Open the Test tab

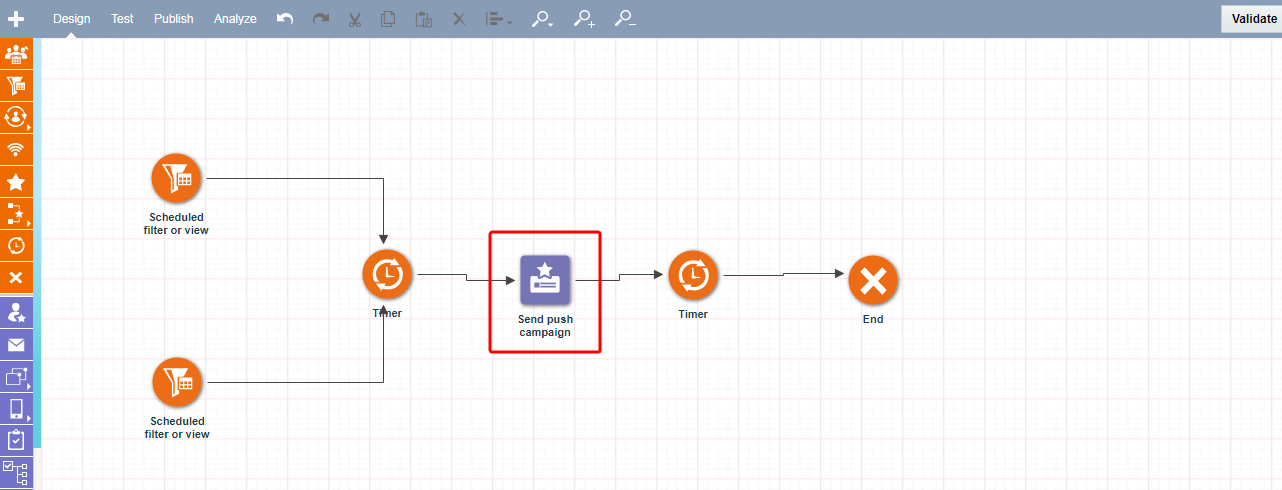(122, 19)
